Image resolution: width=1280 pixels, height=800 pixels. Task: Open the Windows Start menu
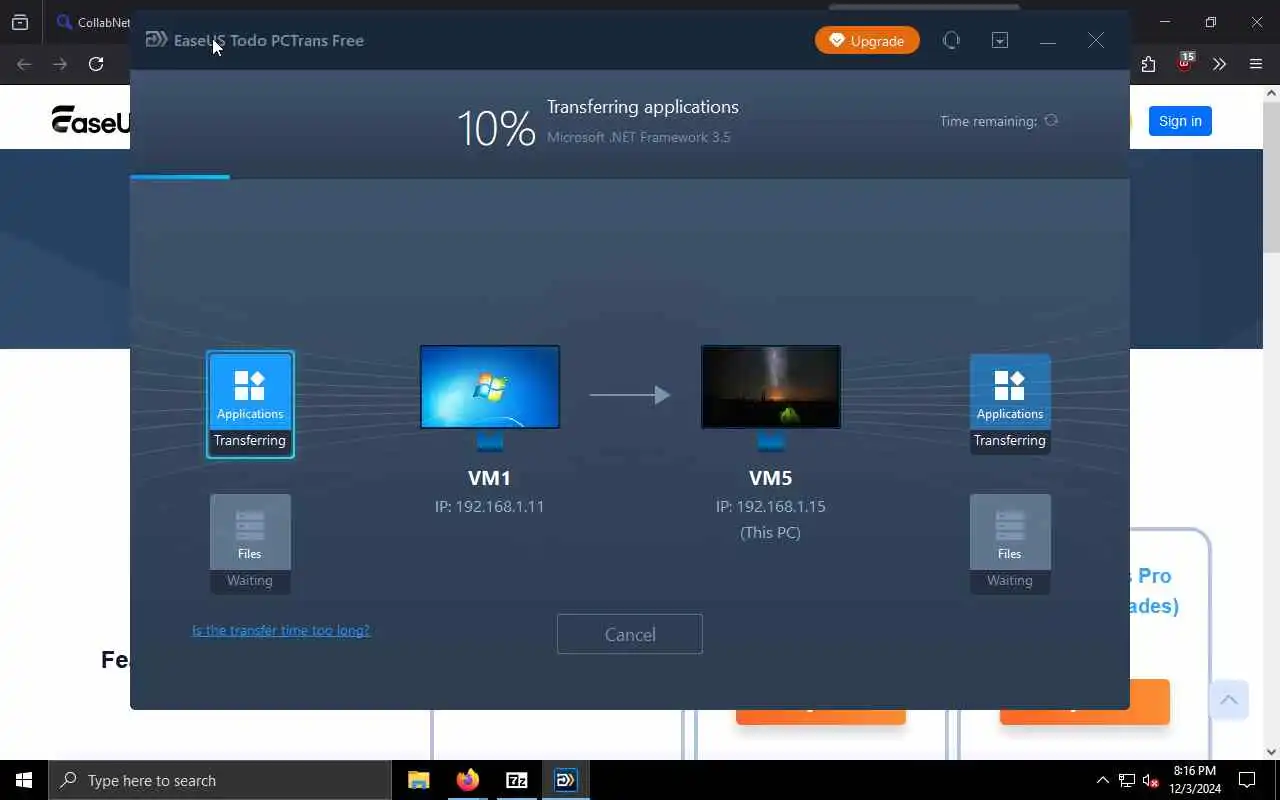tap(24, 780)
